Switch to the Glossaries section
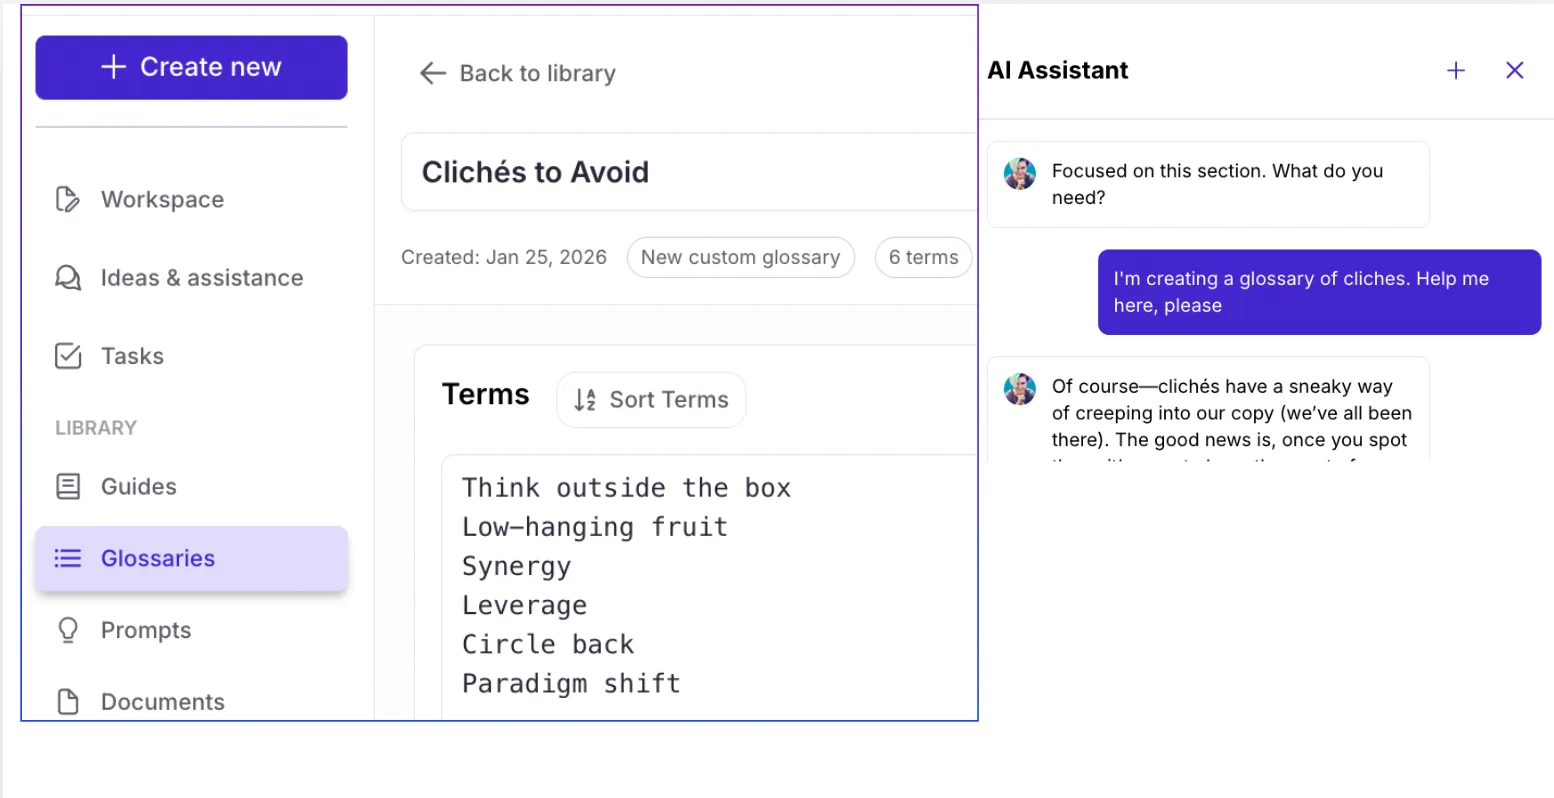This screenshot has height=798, width=1554. click(157, 558)
